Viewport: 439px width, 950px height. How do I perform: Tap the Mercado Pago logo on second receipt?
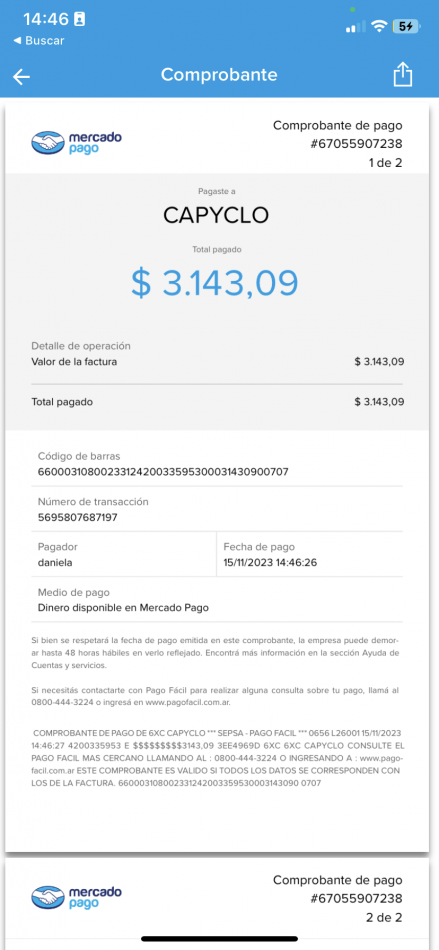point(76,897)
